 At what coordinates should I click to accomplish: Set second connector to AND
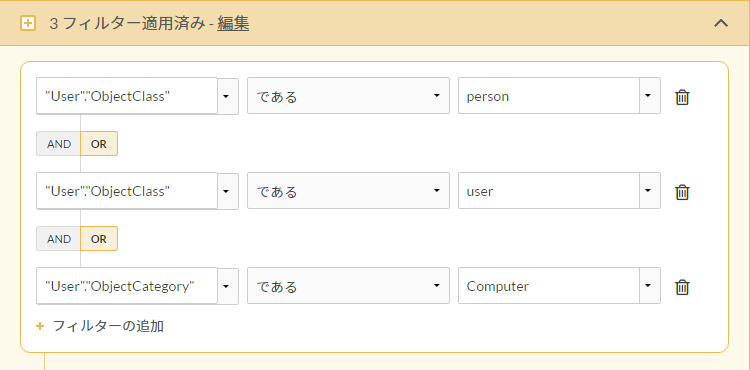pyautogui.click(x=59, y=239)
